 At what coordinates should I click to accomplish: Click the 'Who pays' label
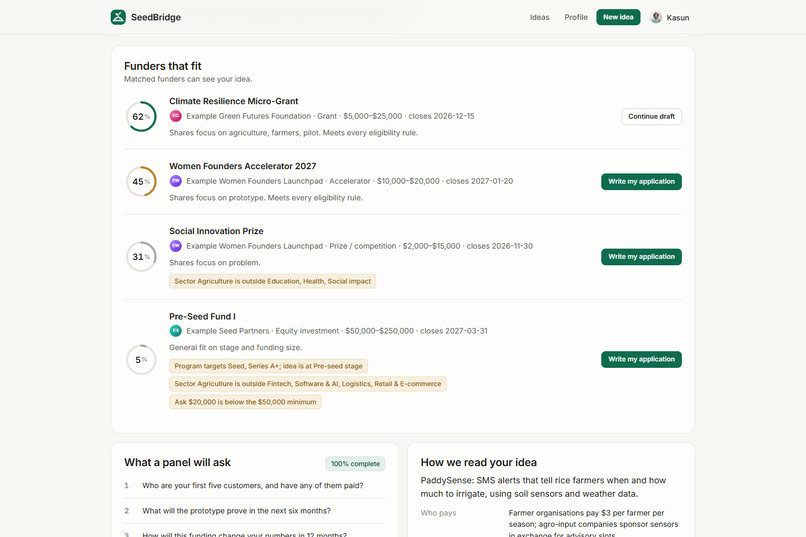438,513
